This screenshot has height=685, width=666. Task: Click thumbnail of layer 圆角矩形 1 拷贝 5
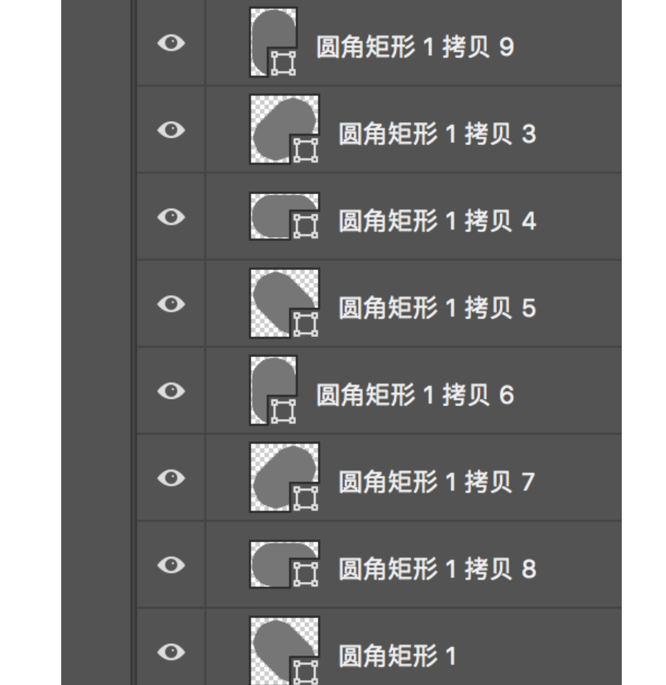[284, 303]
